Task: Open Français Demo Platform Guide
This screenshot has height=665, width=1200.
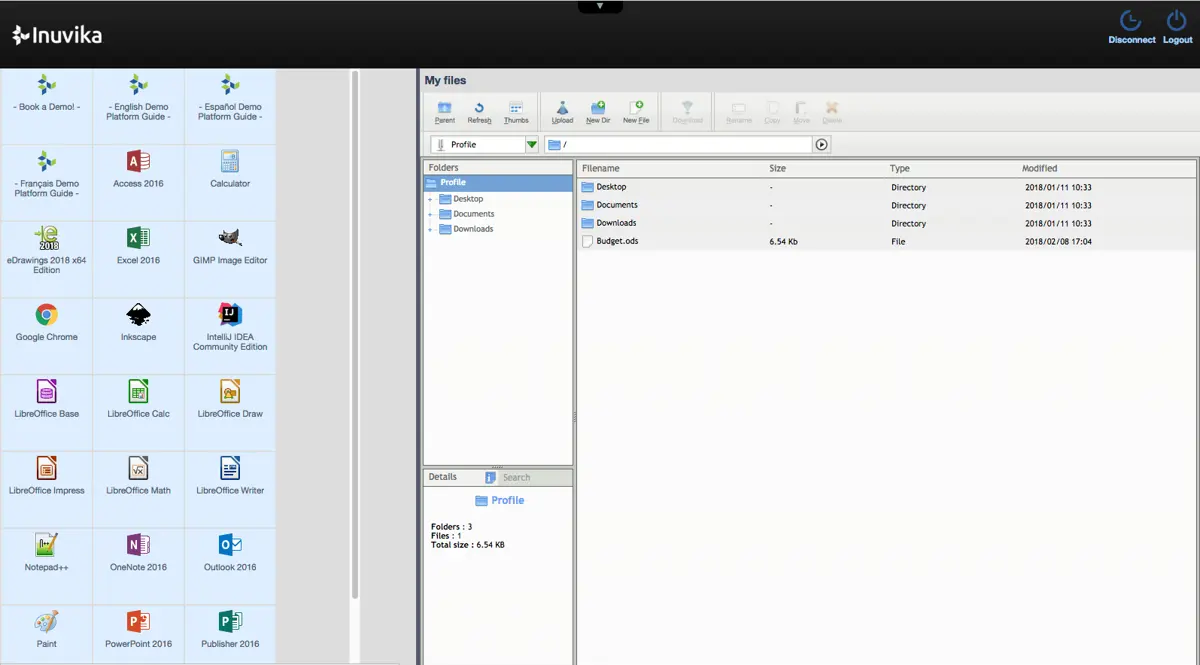Action: (46, 183)
